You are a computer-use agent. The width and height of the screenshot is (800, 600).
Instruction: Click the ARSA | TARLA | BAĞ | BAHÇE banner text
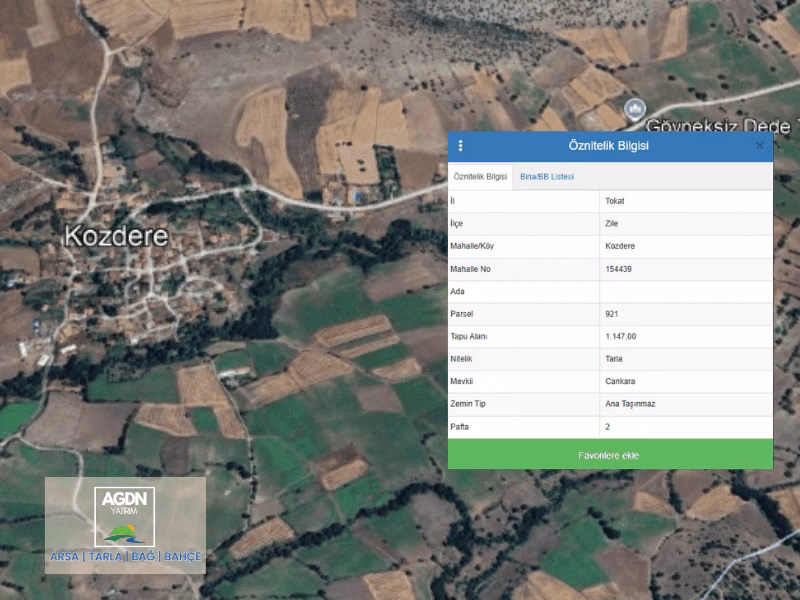tap(126, 556)
